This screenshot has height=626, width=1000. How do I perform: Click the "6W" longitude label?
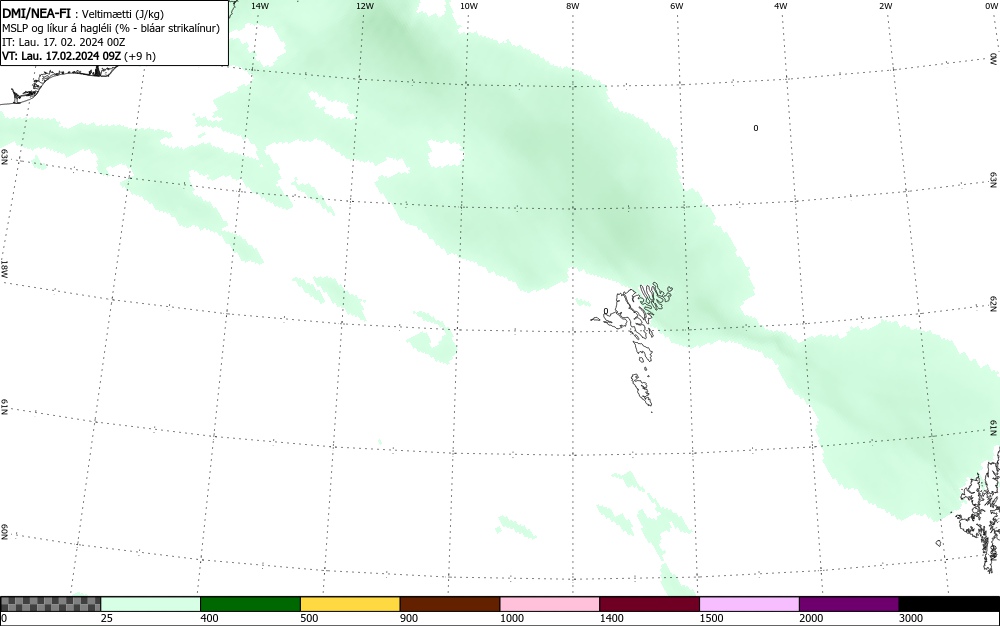coord(677,6)
